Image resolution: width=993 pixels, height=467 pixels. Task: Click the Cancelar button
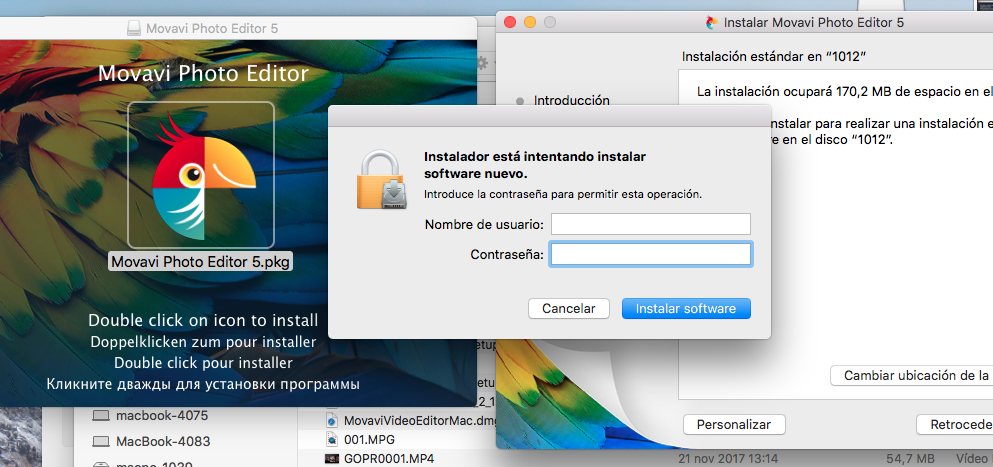coord(569,309)
